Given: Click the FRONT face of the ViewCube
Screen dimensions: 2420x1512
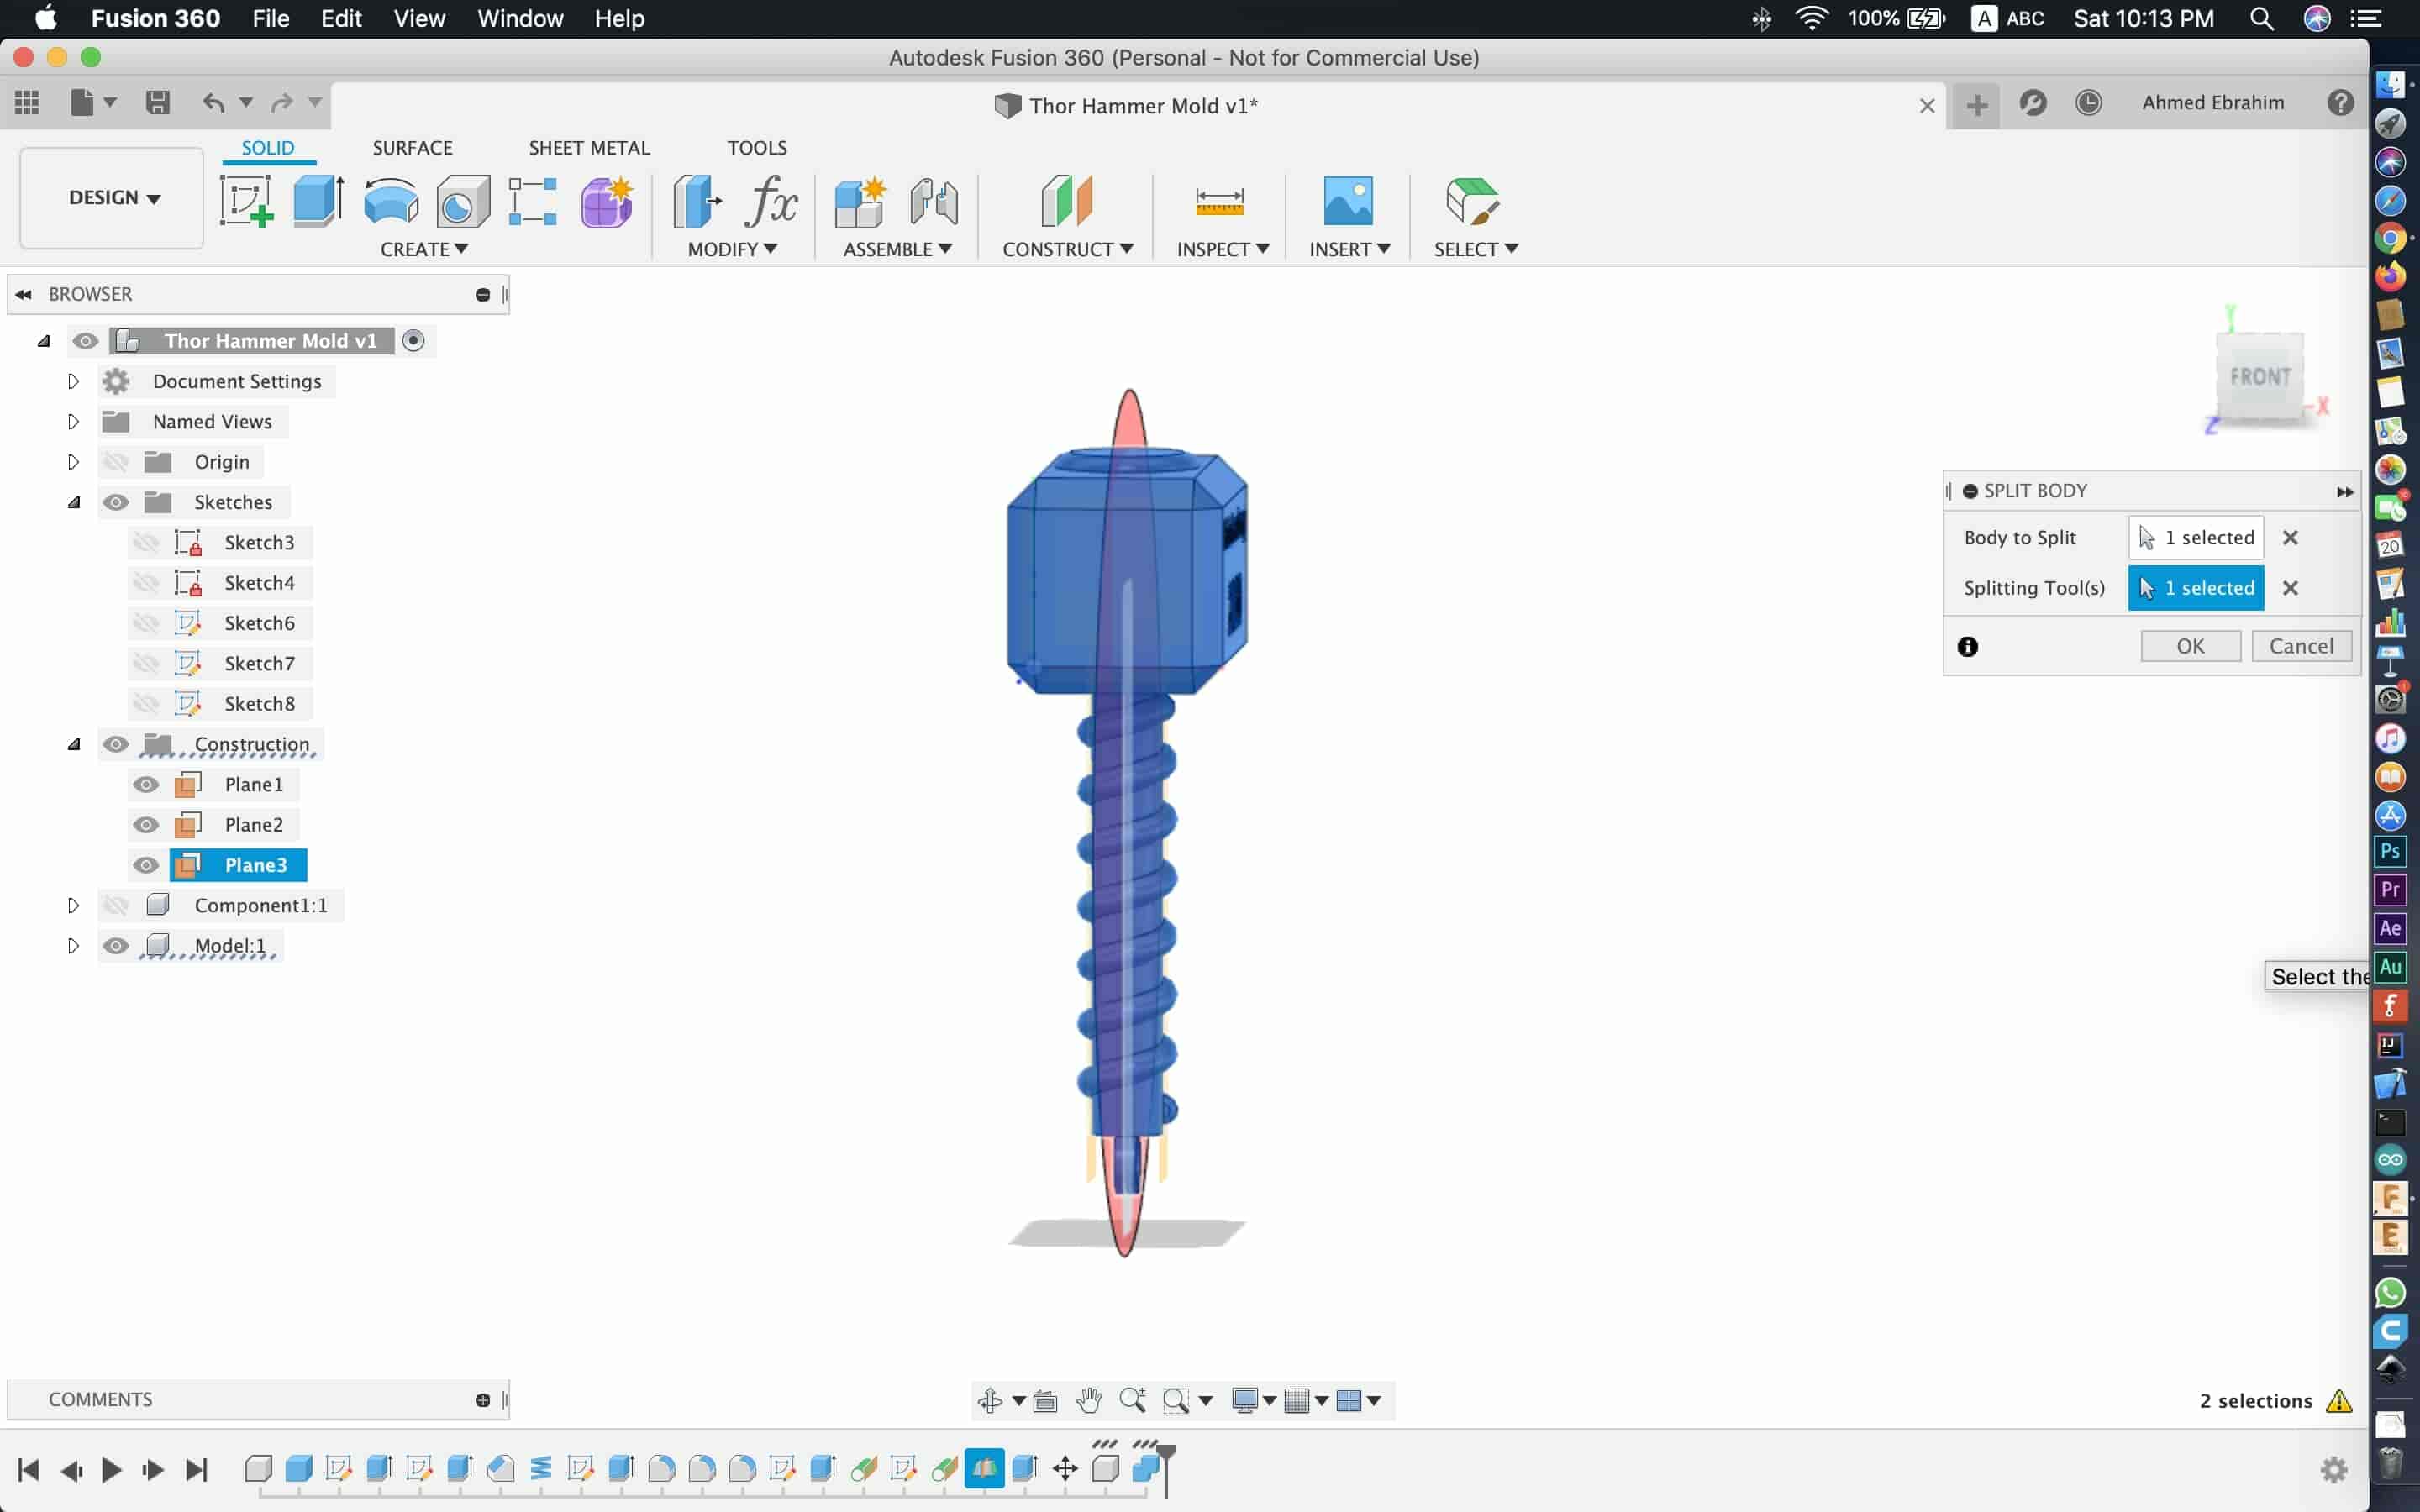Looking at the screenshot, I should point(2260,377).
